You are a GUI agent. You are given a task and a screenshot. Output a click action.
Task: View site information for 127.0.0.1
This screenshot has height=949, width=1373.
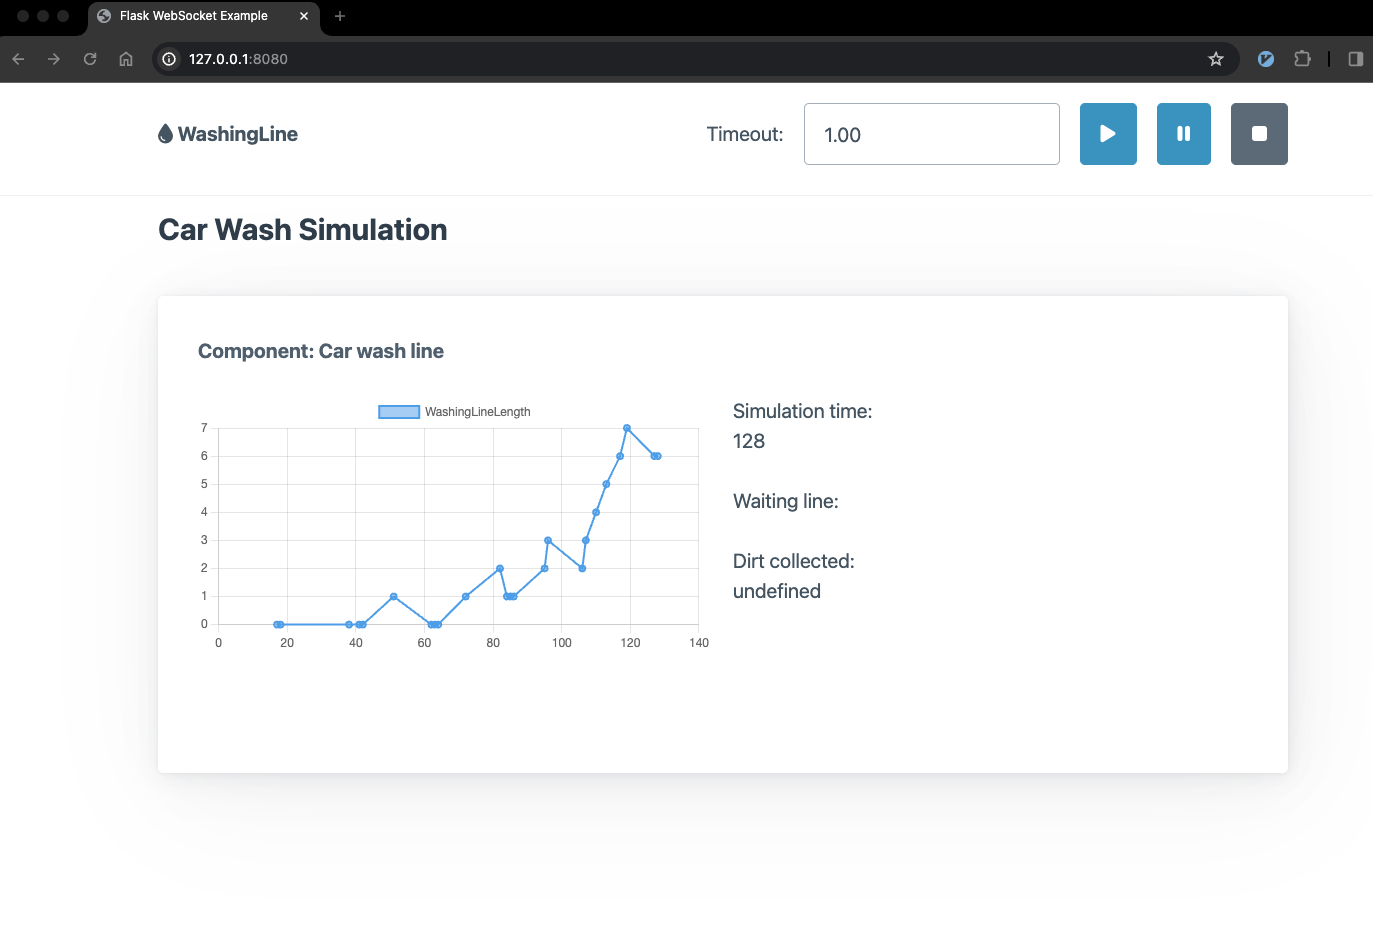coord(169,59)
